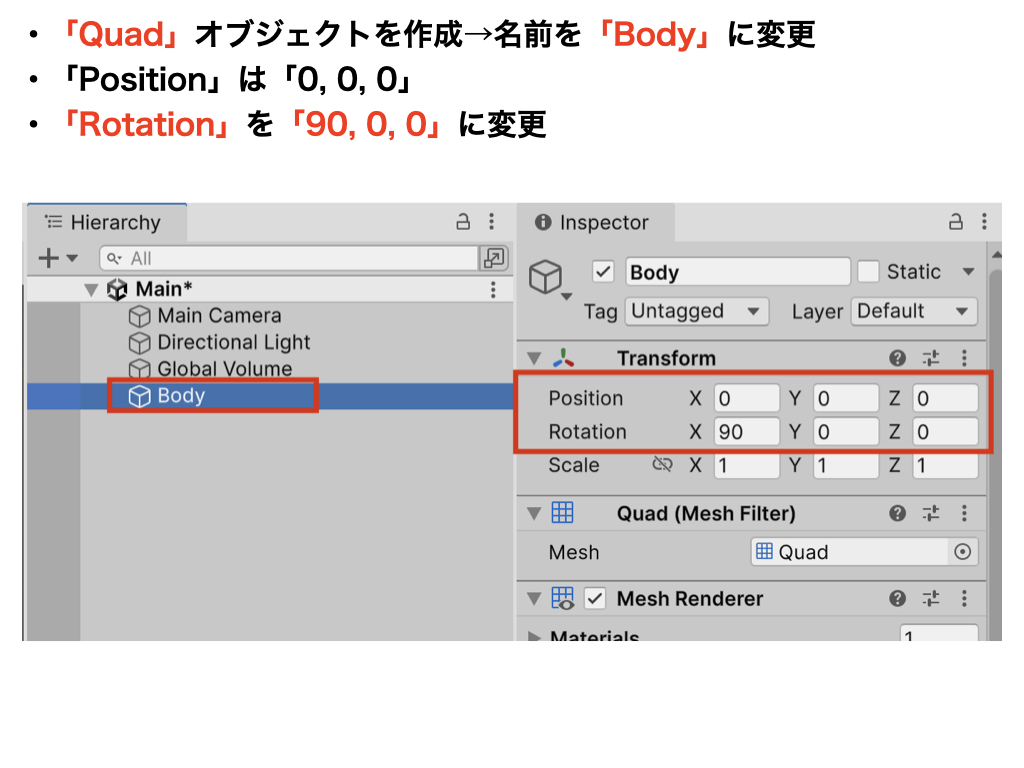Click Rotation Y field
The image size is (1024, 768).
(x=846, y=432)
